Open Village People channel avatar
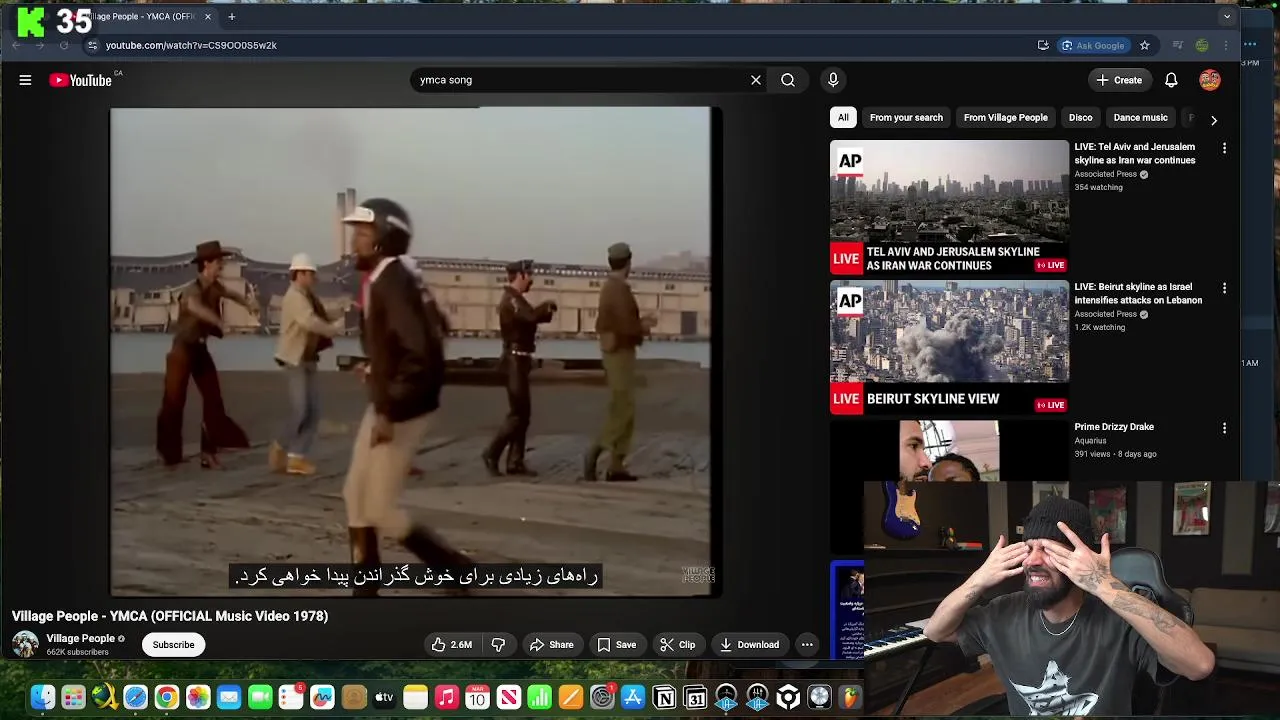 (x=25, y=645)
